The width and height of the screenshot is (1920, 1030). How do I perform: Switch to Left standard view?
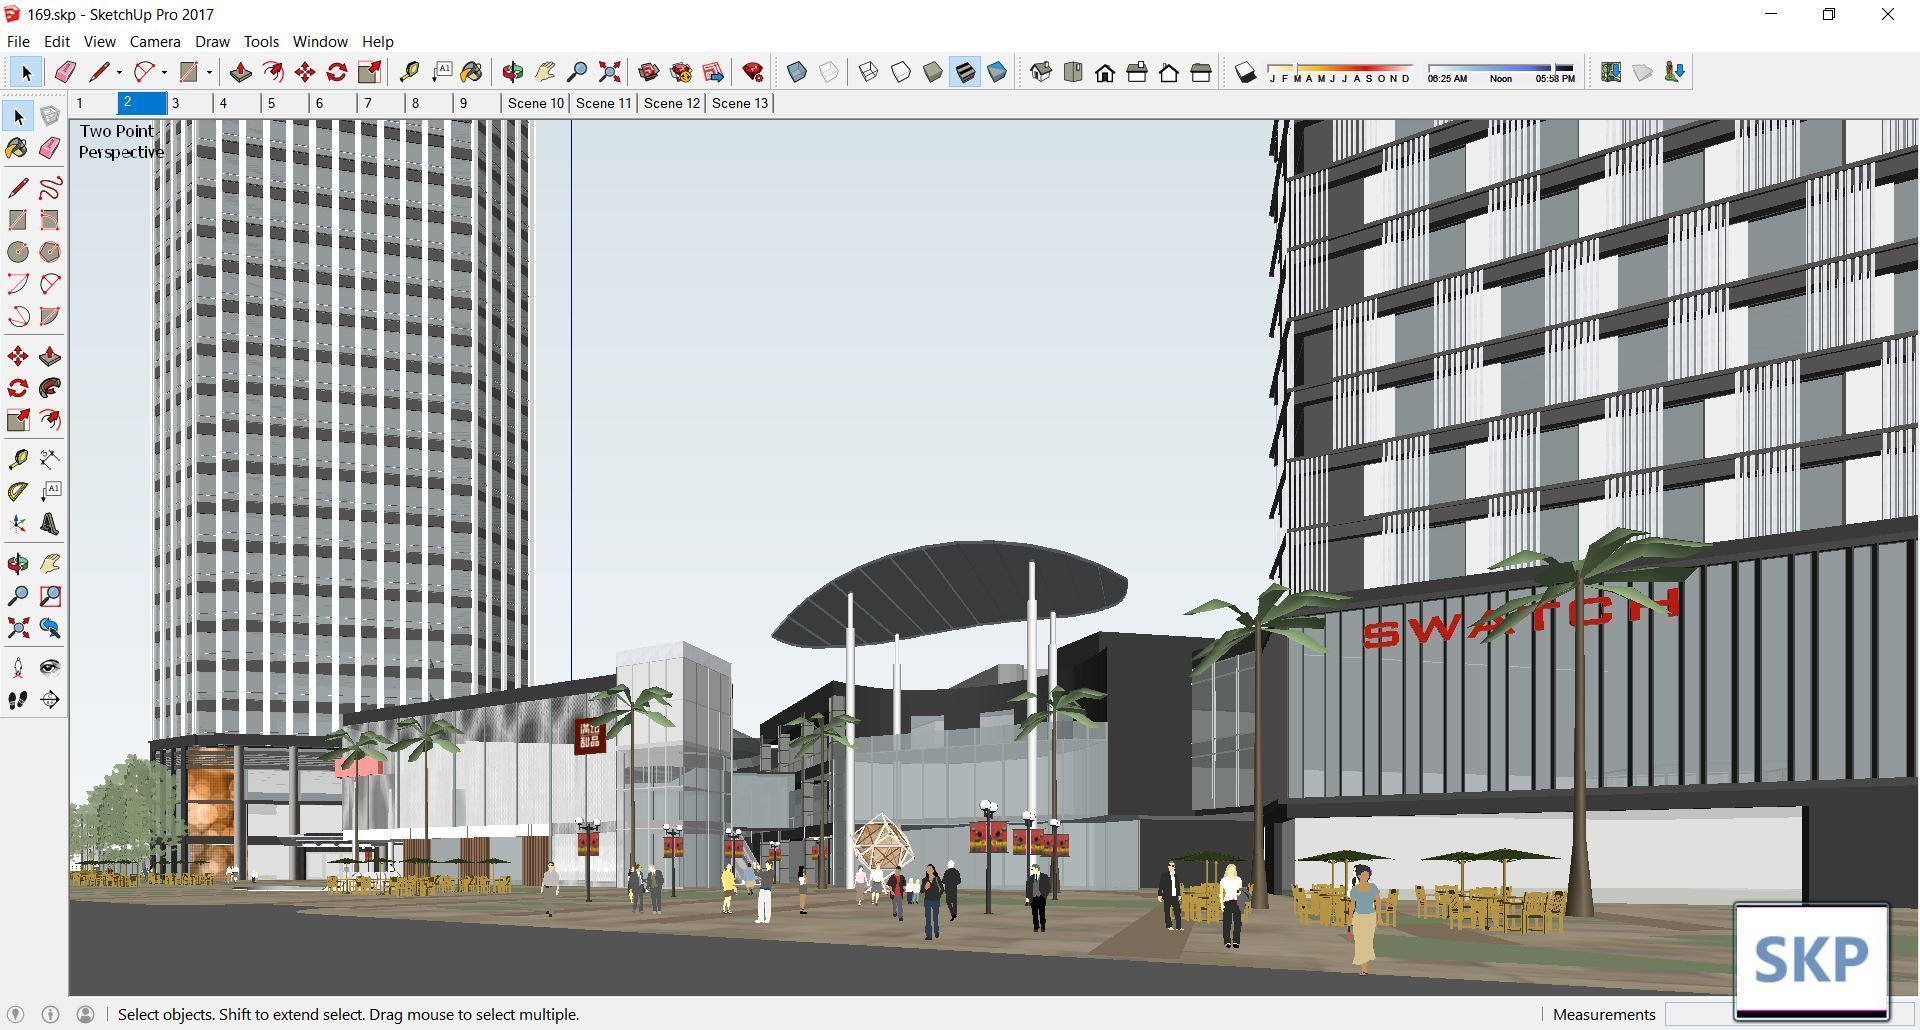(1201, 72)
